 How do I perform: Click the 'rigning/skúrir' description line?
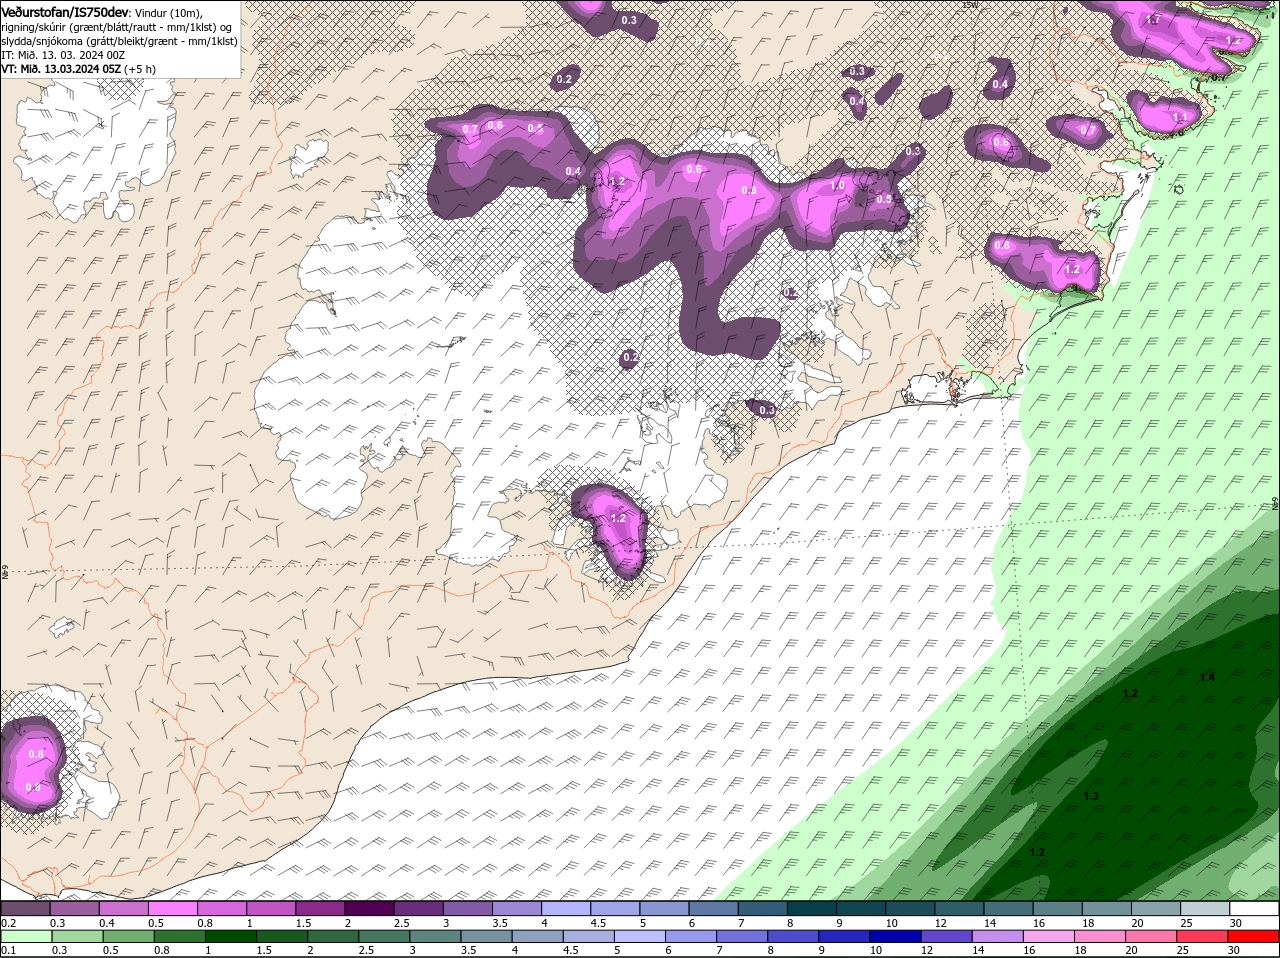[x=118, y=27]
